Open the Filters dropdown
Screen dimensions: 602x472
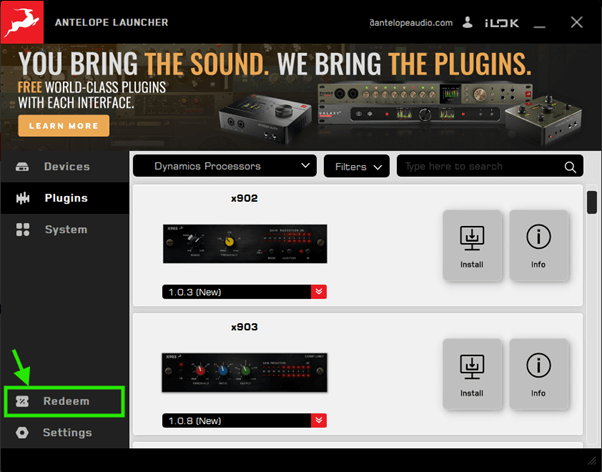(357, 166)
